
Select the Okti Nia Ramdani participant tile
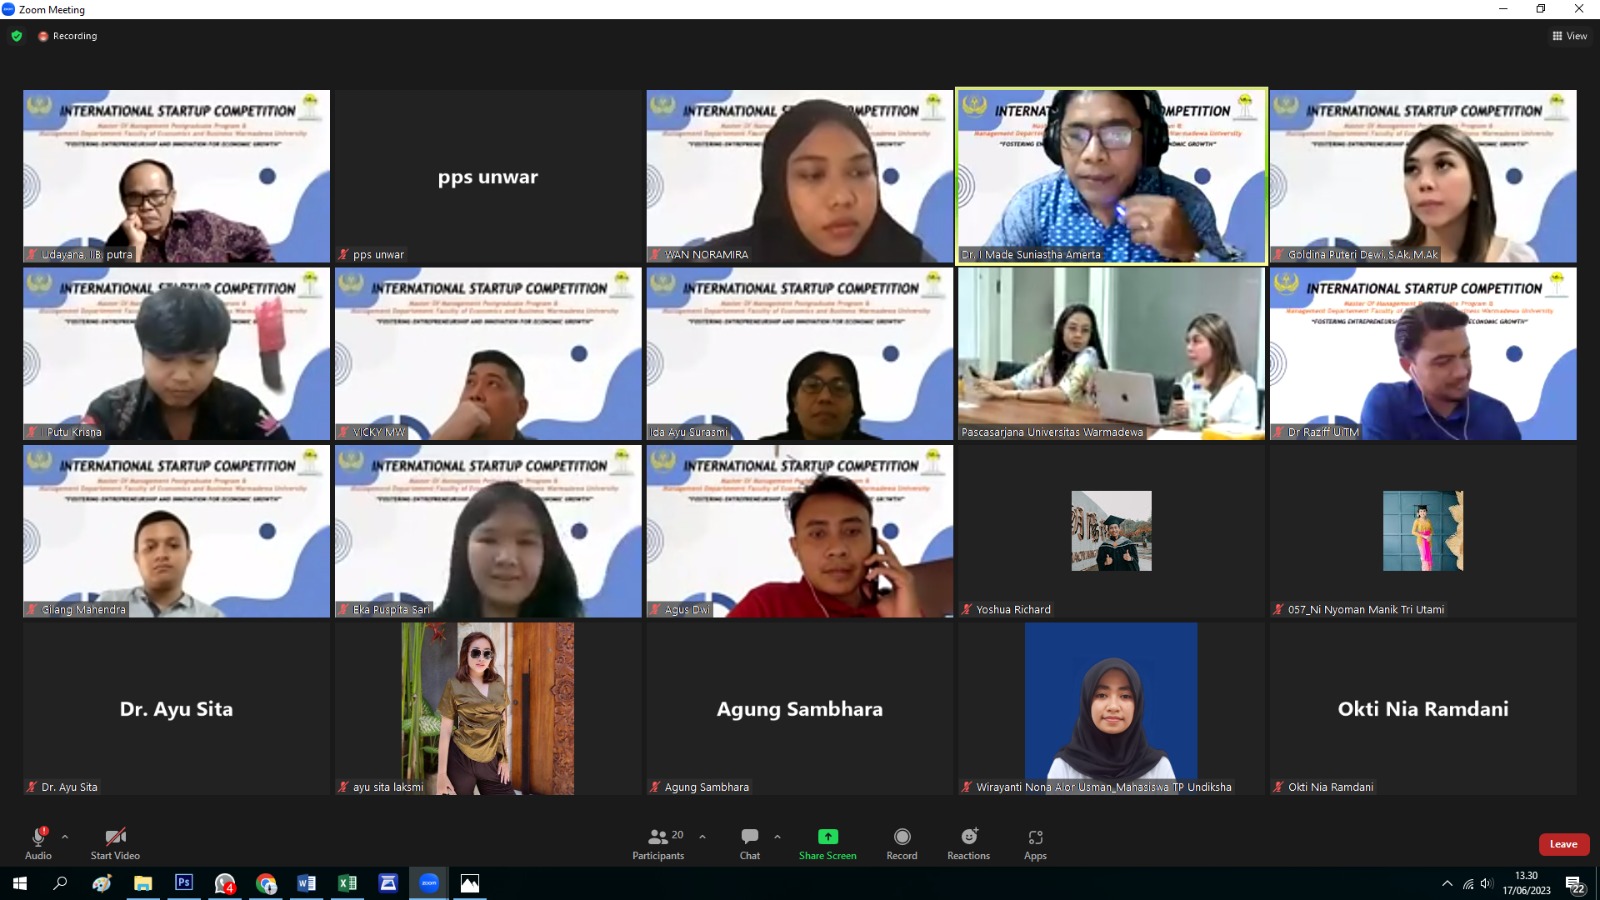point(1423,709)
